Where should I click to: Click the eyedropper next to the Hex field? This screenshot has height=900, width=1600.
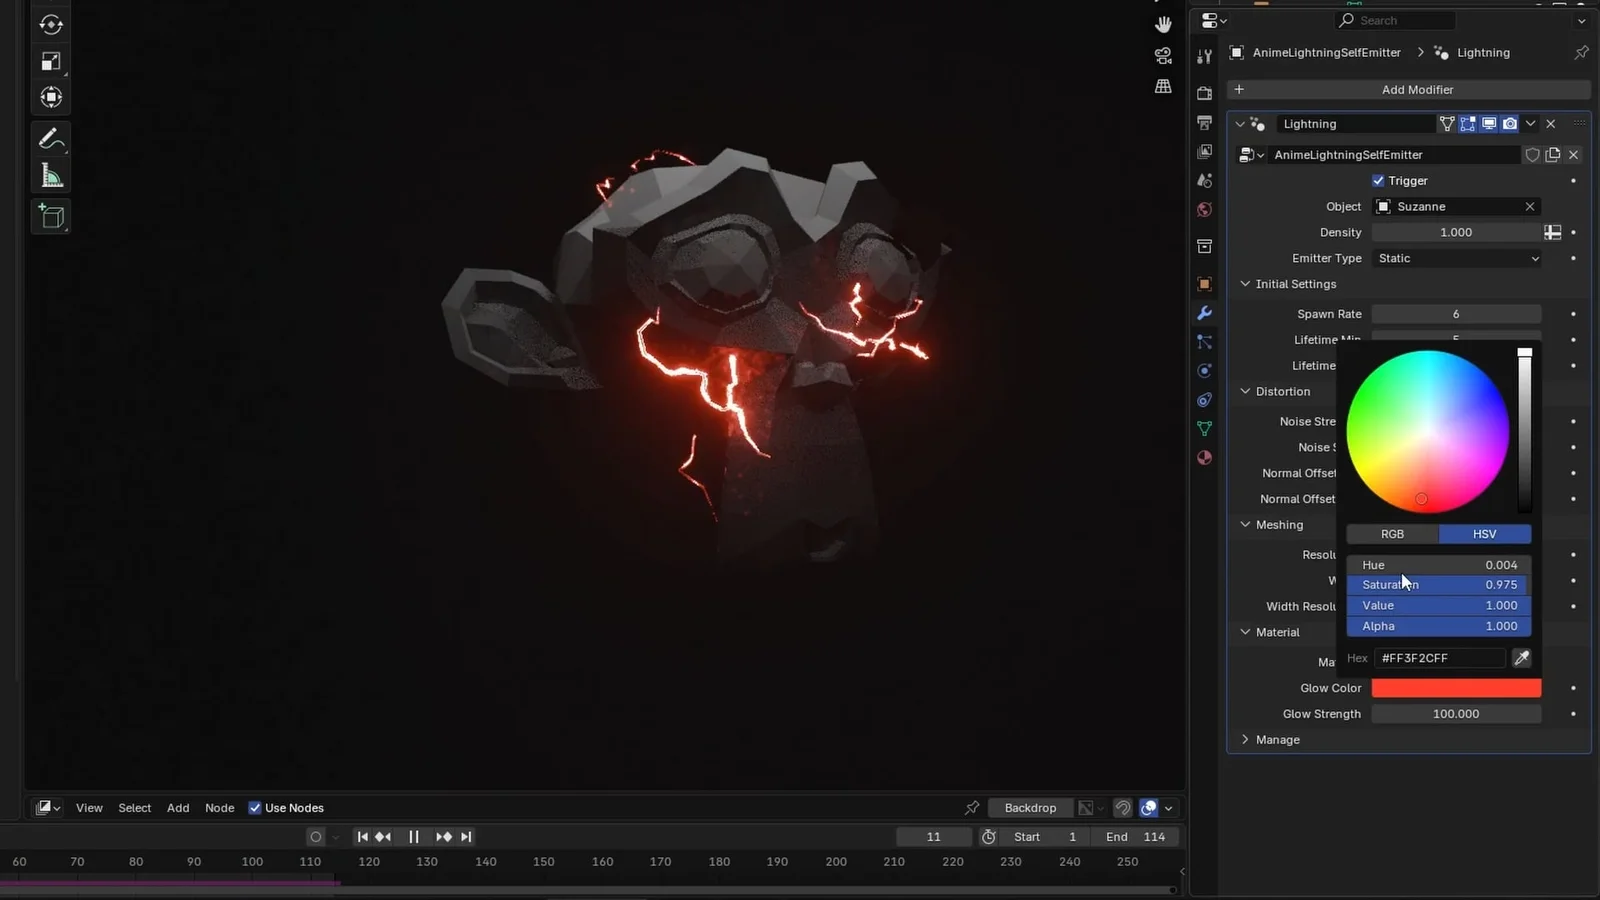(1521, 658)
